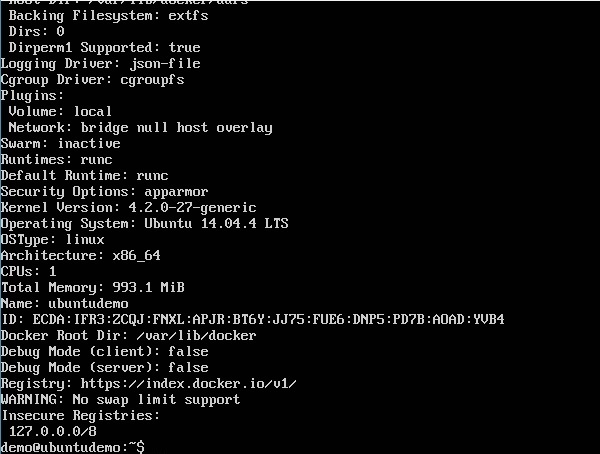Click the Network bridge null host overlay line
Screen dimensions: 600x454
point(140,127)
